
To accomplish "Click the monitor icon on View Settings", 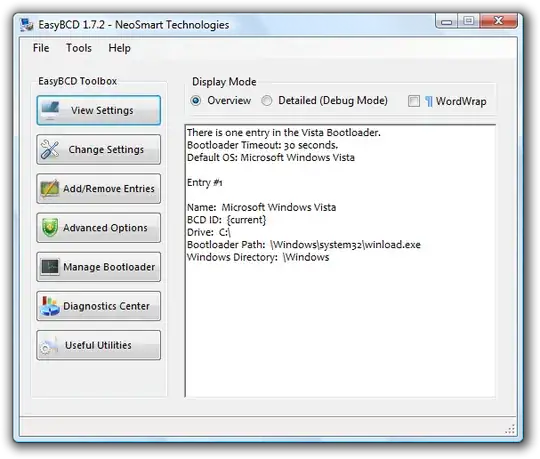I will [50, 110].
